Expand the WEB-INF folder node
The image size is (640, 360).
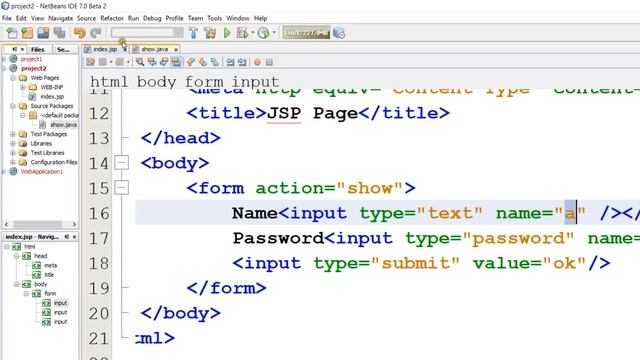23,87
